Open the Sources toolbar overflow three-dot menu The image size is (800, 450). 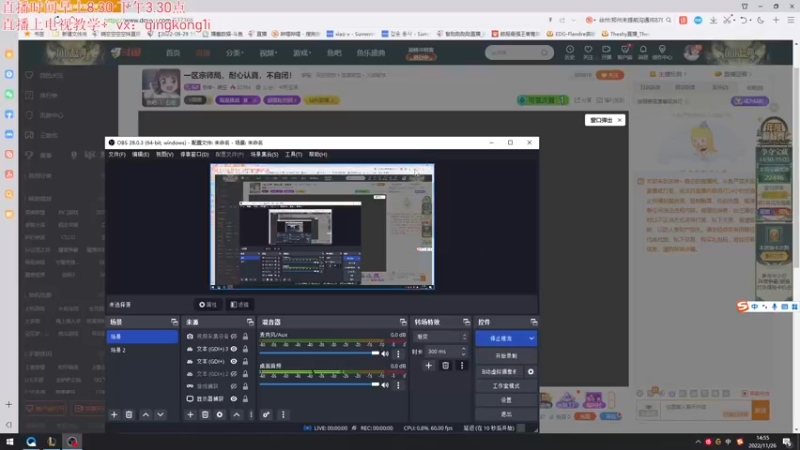coord(251,415)
